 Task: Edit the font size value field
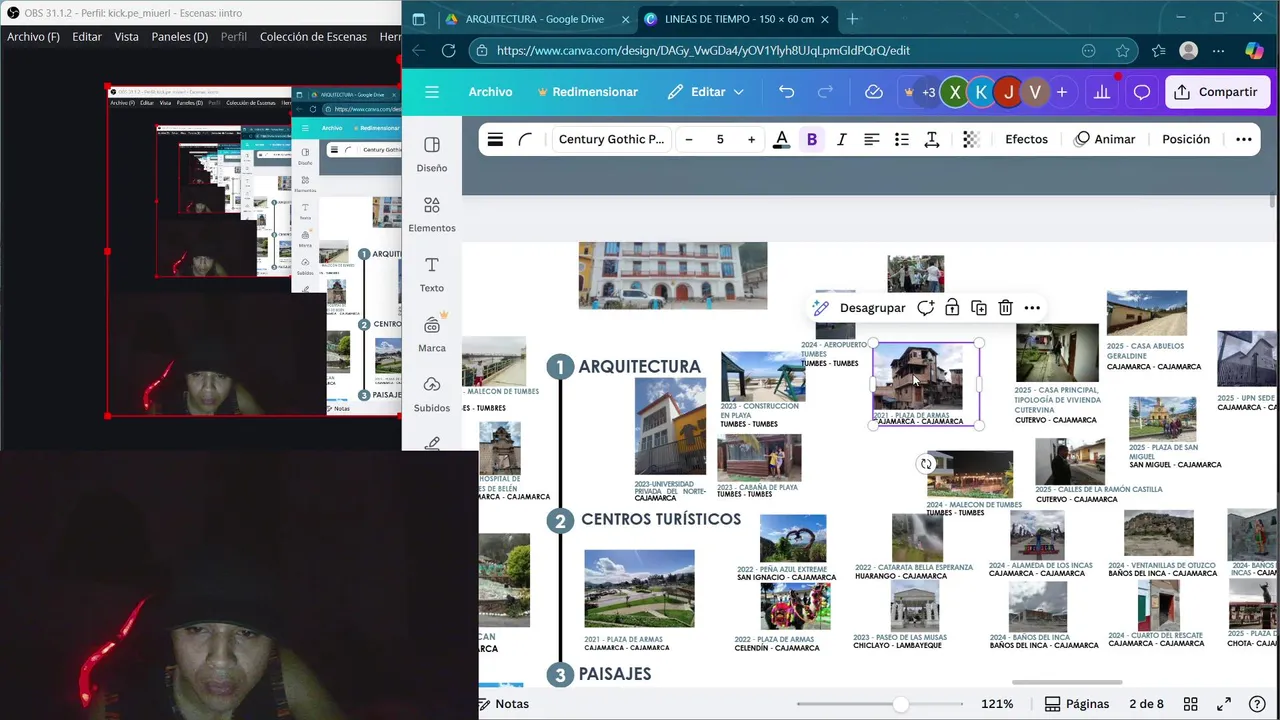[x=720, y=140]
